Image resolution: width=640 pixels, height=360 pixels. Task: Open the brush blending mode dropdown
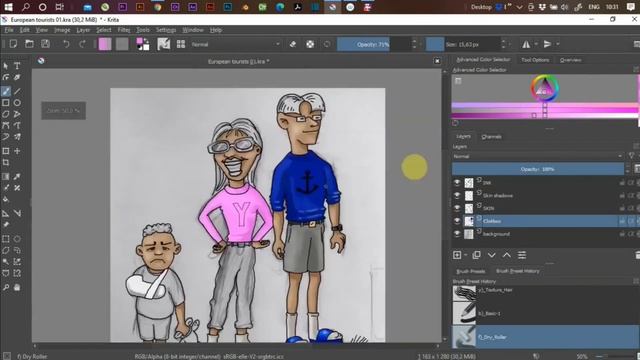click(236, 44)
